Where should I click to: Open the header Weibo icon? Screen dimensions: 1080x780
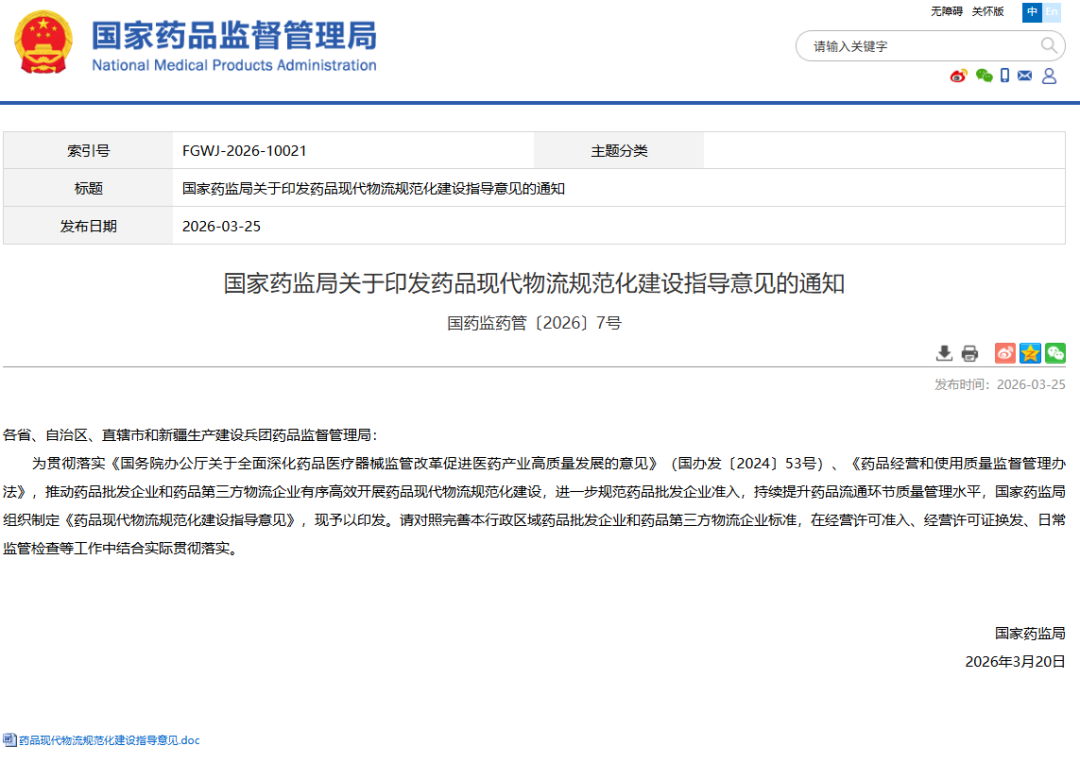959,76
